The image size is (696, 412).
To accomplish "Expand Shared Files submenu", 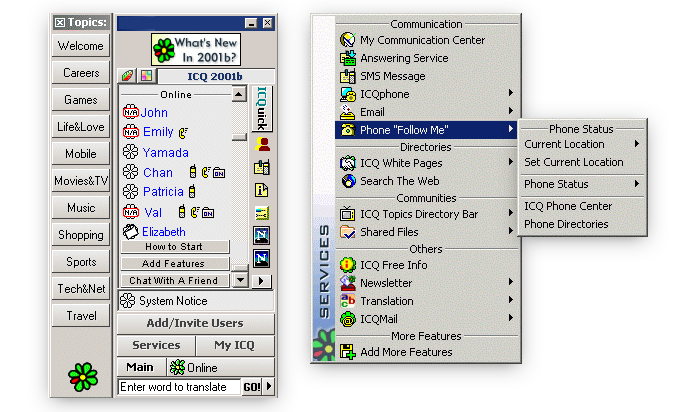I will pos(427,232).
